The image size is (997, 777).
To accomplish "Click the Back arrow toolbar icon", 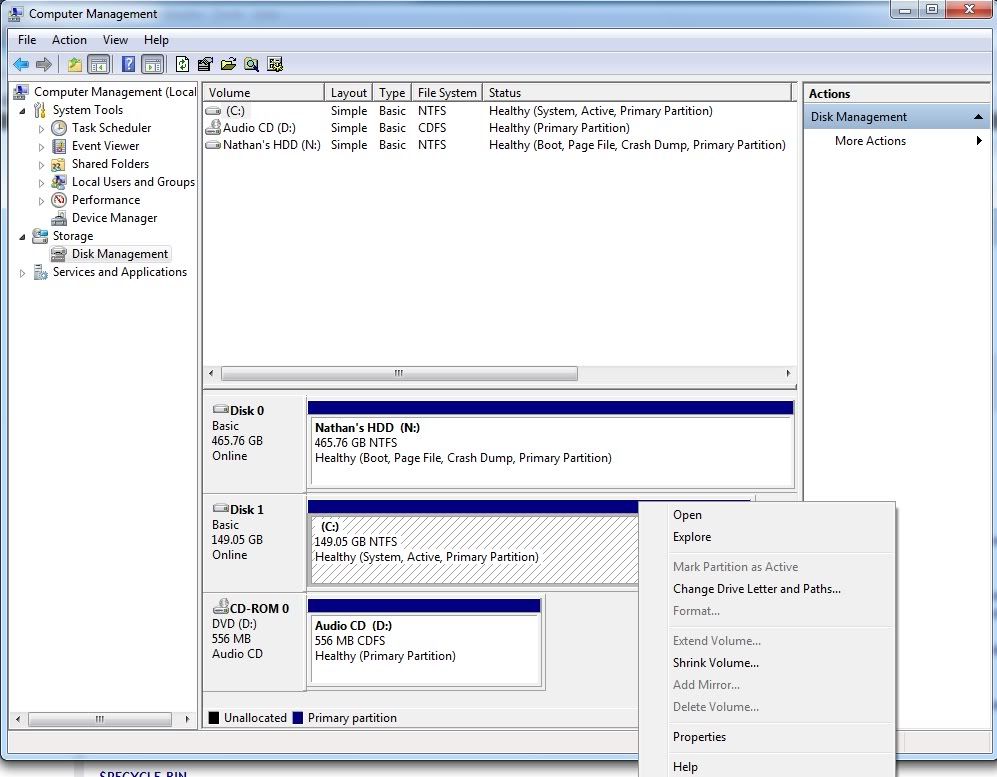I will (x=21, y=64).
